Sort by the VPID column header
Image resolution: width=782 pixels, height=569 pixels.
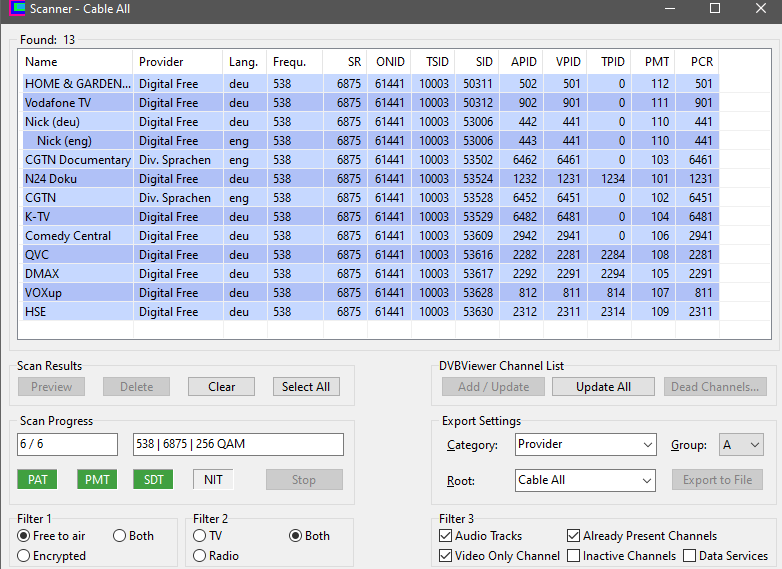point(565,62)
